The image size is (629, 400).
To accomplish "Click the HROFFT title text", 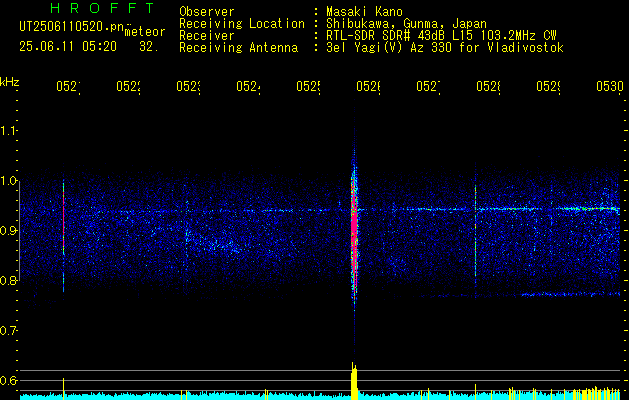I will (102, 8).
